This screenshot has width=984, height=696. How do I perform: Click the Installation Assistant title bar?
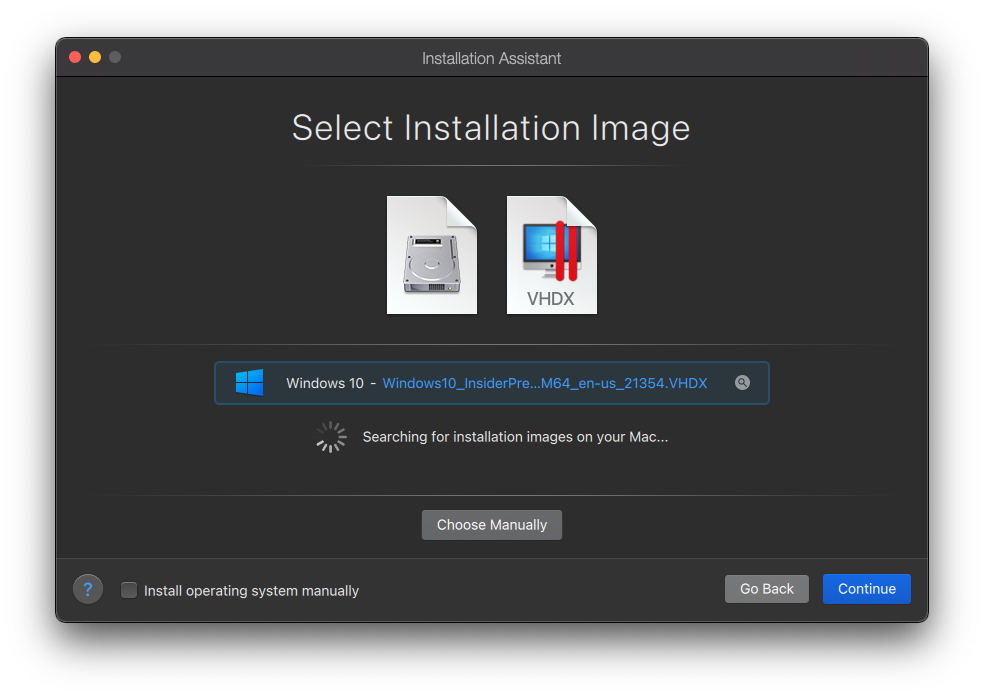(491, 57)
